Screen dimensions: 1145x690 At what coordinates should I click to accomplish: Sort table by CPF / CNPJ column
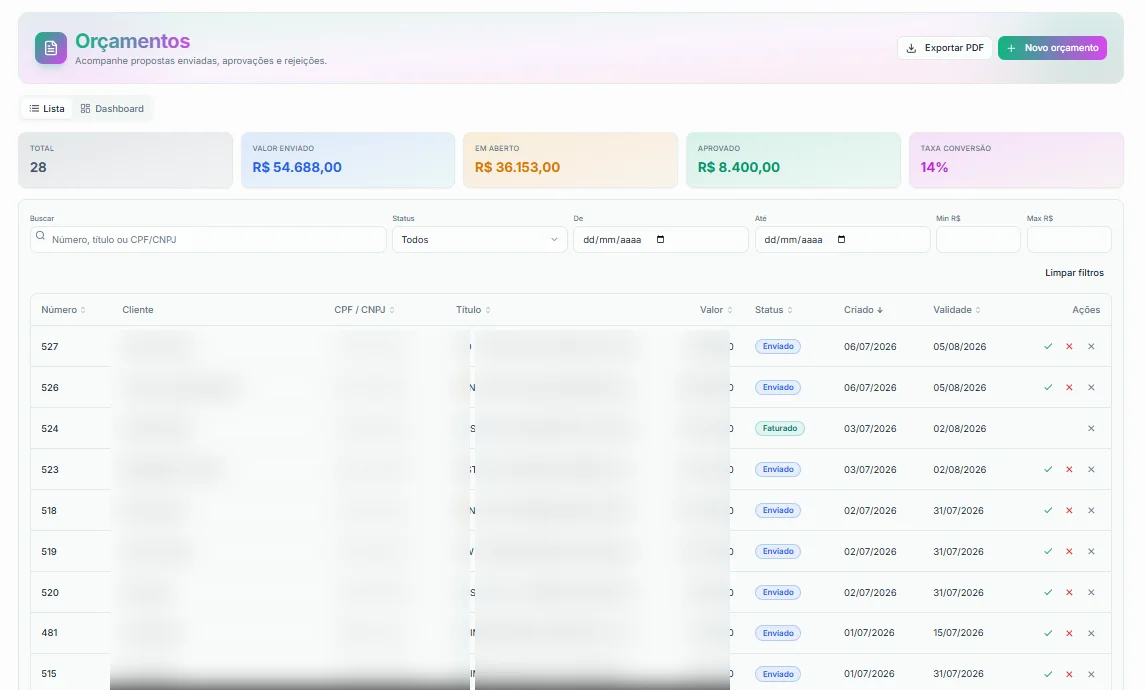click(x=364, y=310)
